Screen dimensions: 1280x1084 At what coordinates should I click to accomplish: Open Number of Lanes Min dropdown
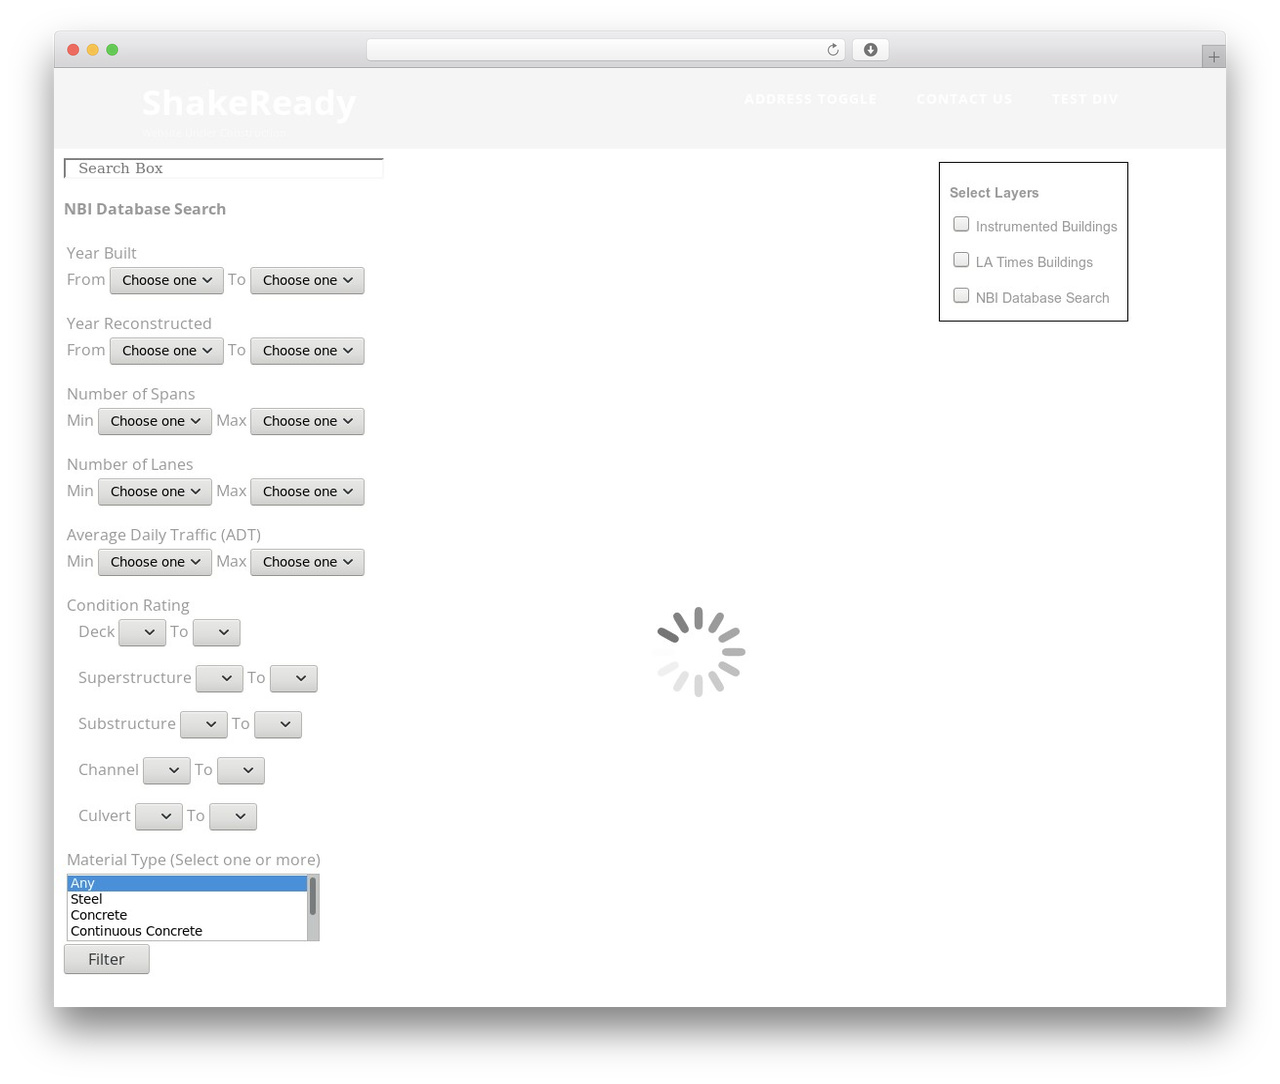[155, 492]
